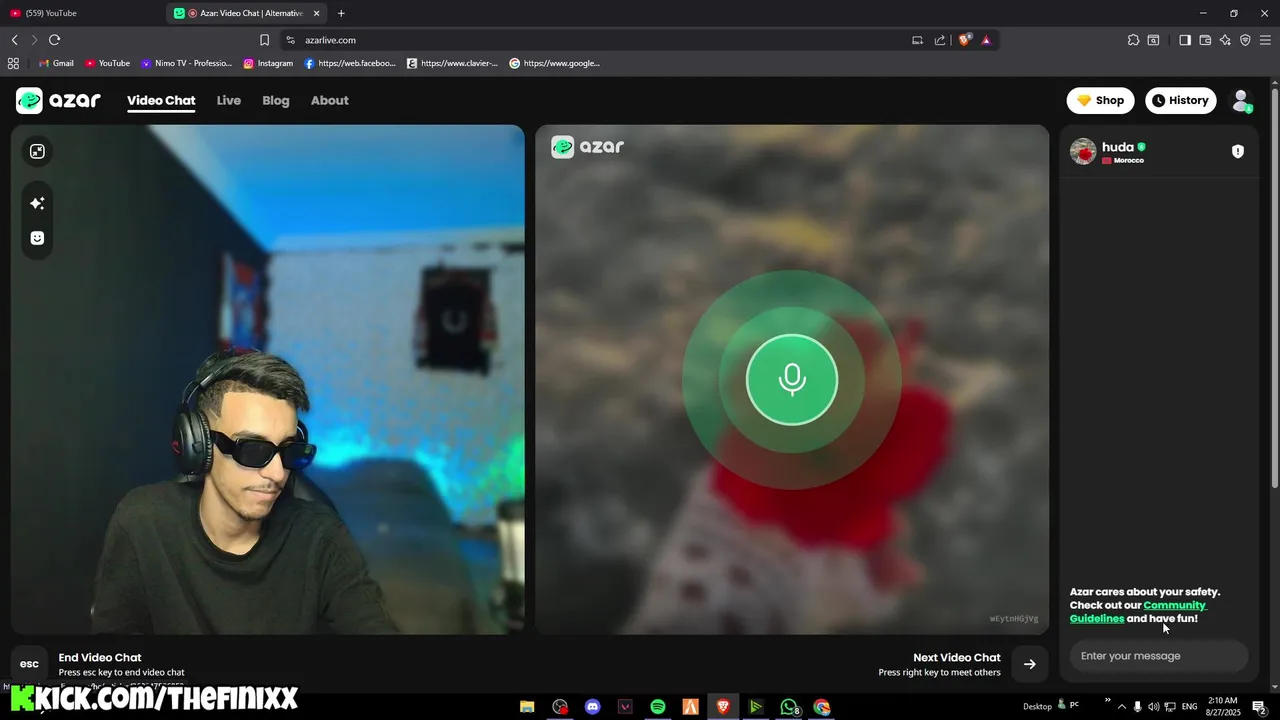This screenshot has width=1280, height=720.
Task: Bookmark this page with the bookmark icon
Action: pos(264,40)
